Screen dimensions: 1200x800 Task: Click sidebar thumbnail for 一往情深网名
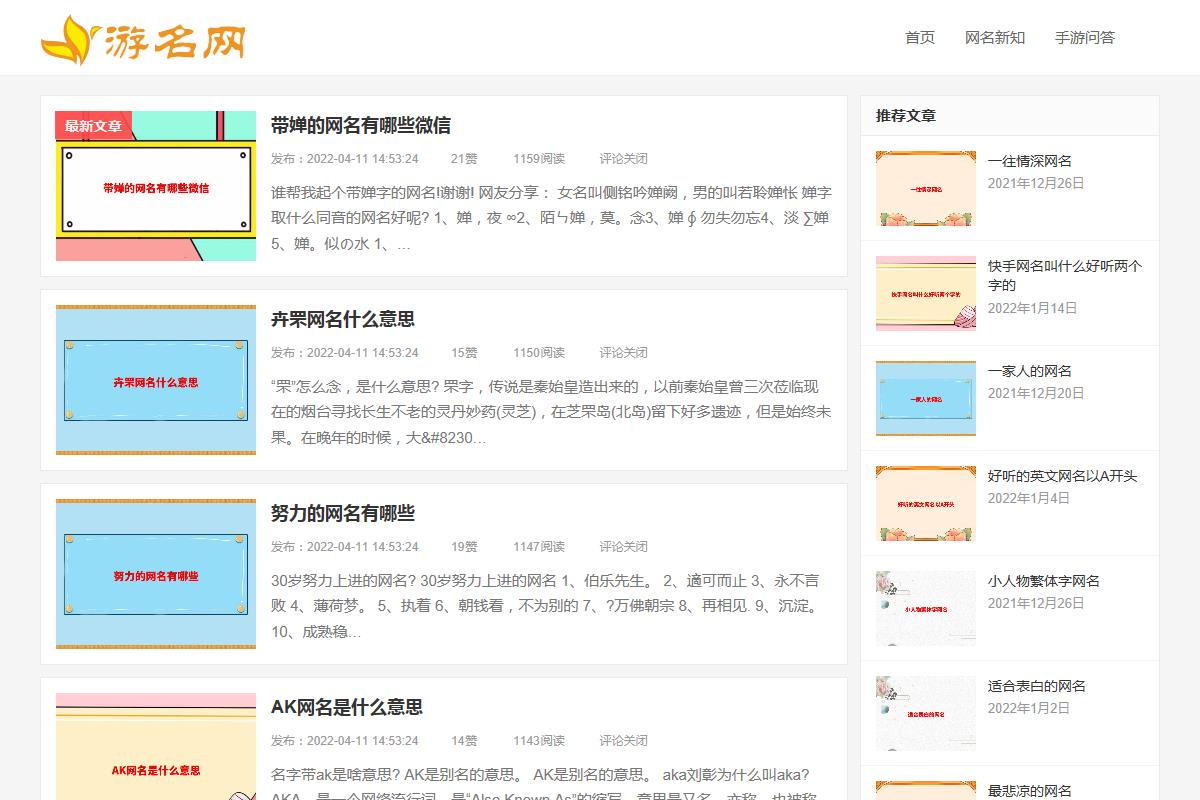pyautogui.click(x=926, y=188)
